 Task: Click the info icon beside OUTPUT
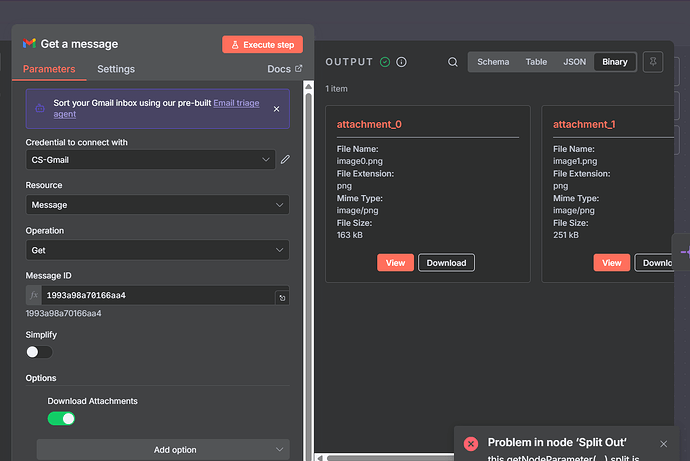(x=402, y=62)
